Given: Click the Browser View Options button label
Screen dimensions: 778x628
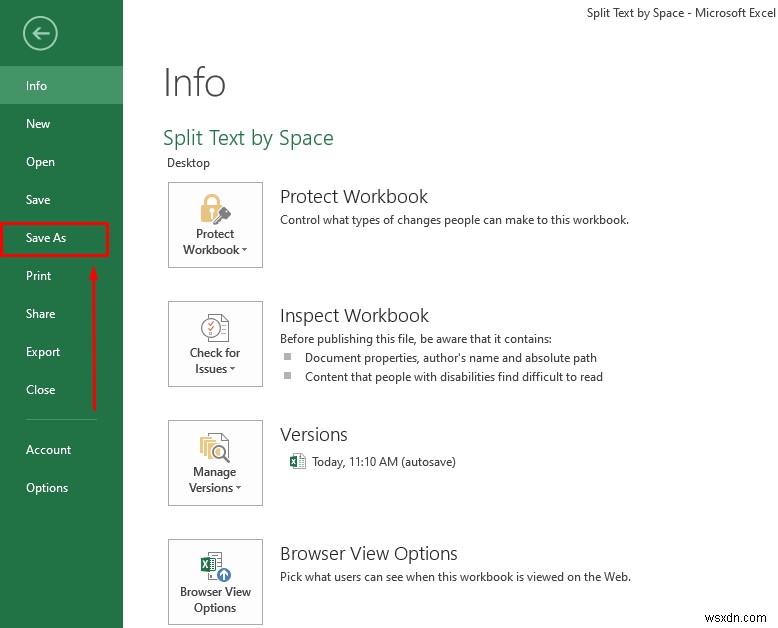Looking at the screenshot, I should pyautogui.click(x=215, y=599).
